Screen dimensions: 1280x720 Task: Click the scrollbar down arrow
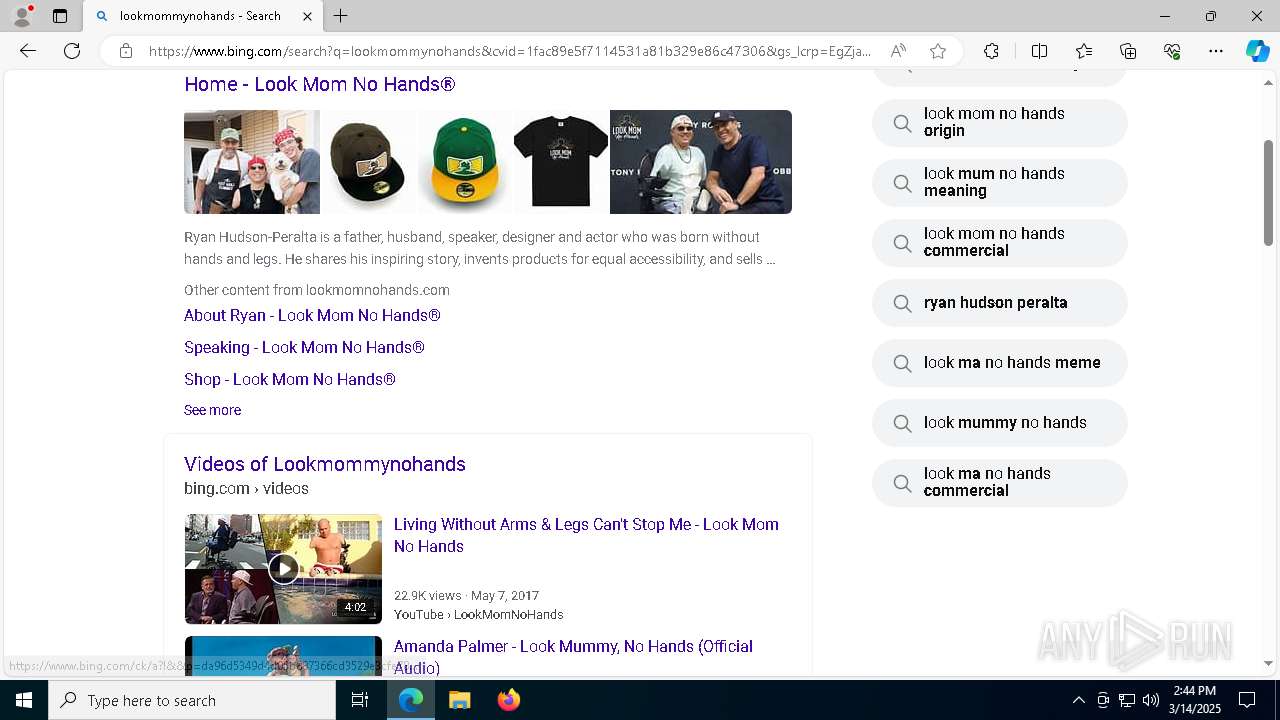pyautogui.click(x=1268, y=663)
